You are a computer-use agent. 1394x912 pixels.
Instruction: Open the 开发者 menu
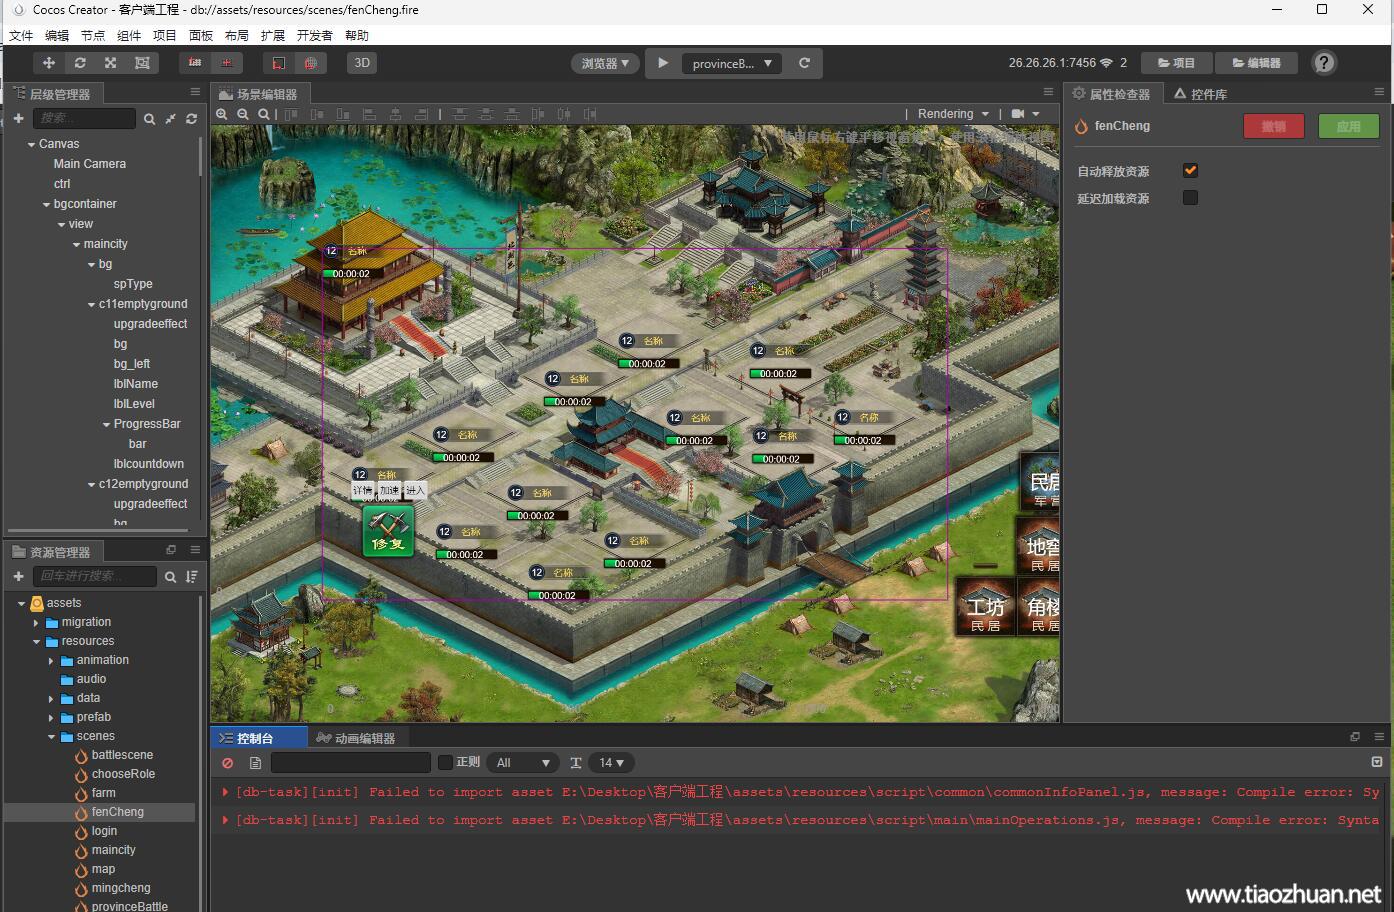(314, 35)
